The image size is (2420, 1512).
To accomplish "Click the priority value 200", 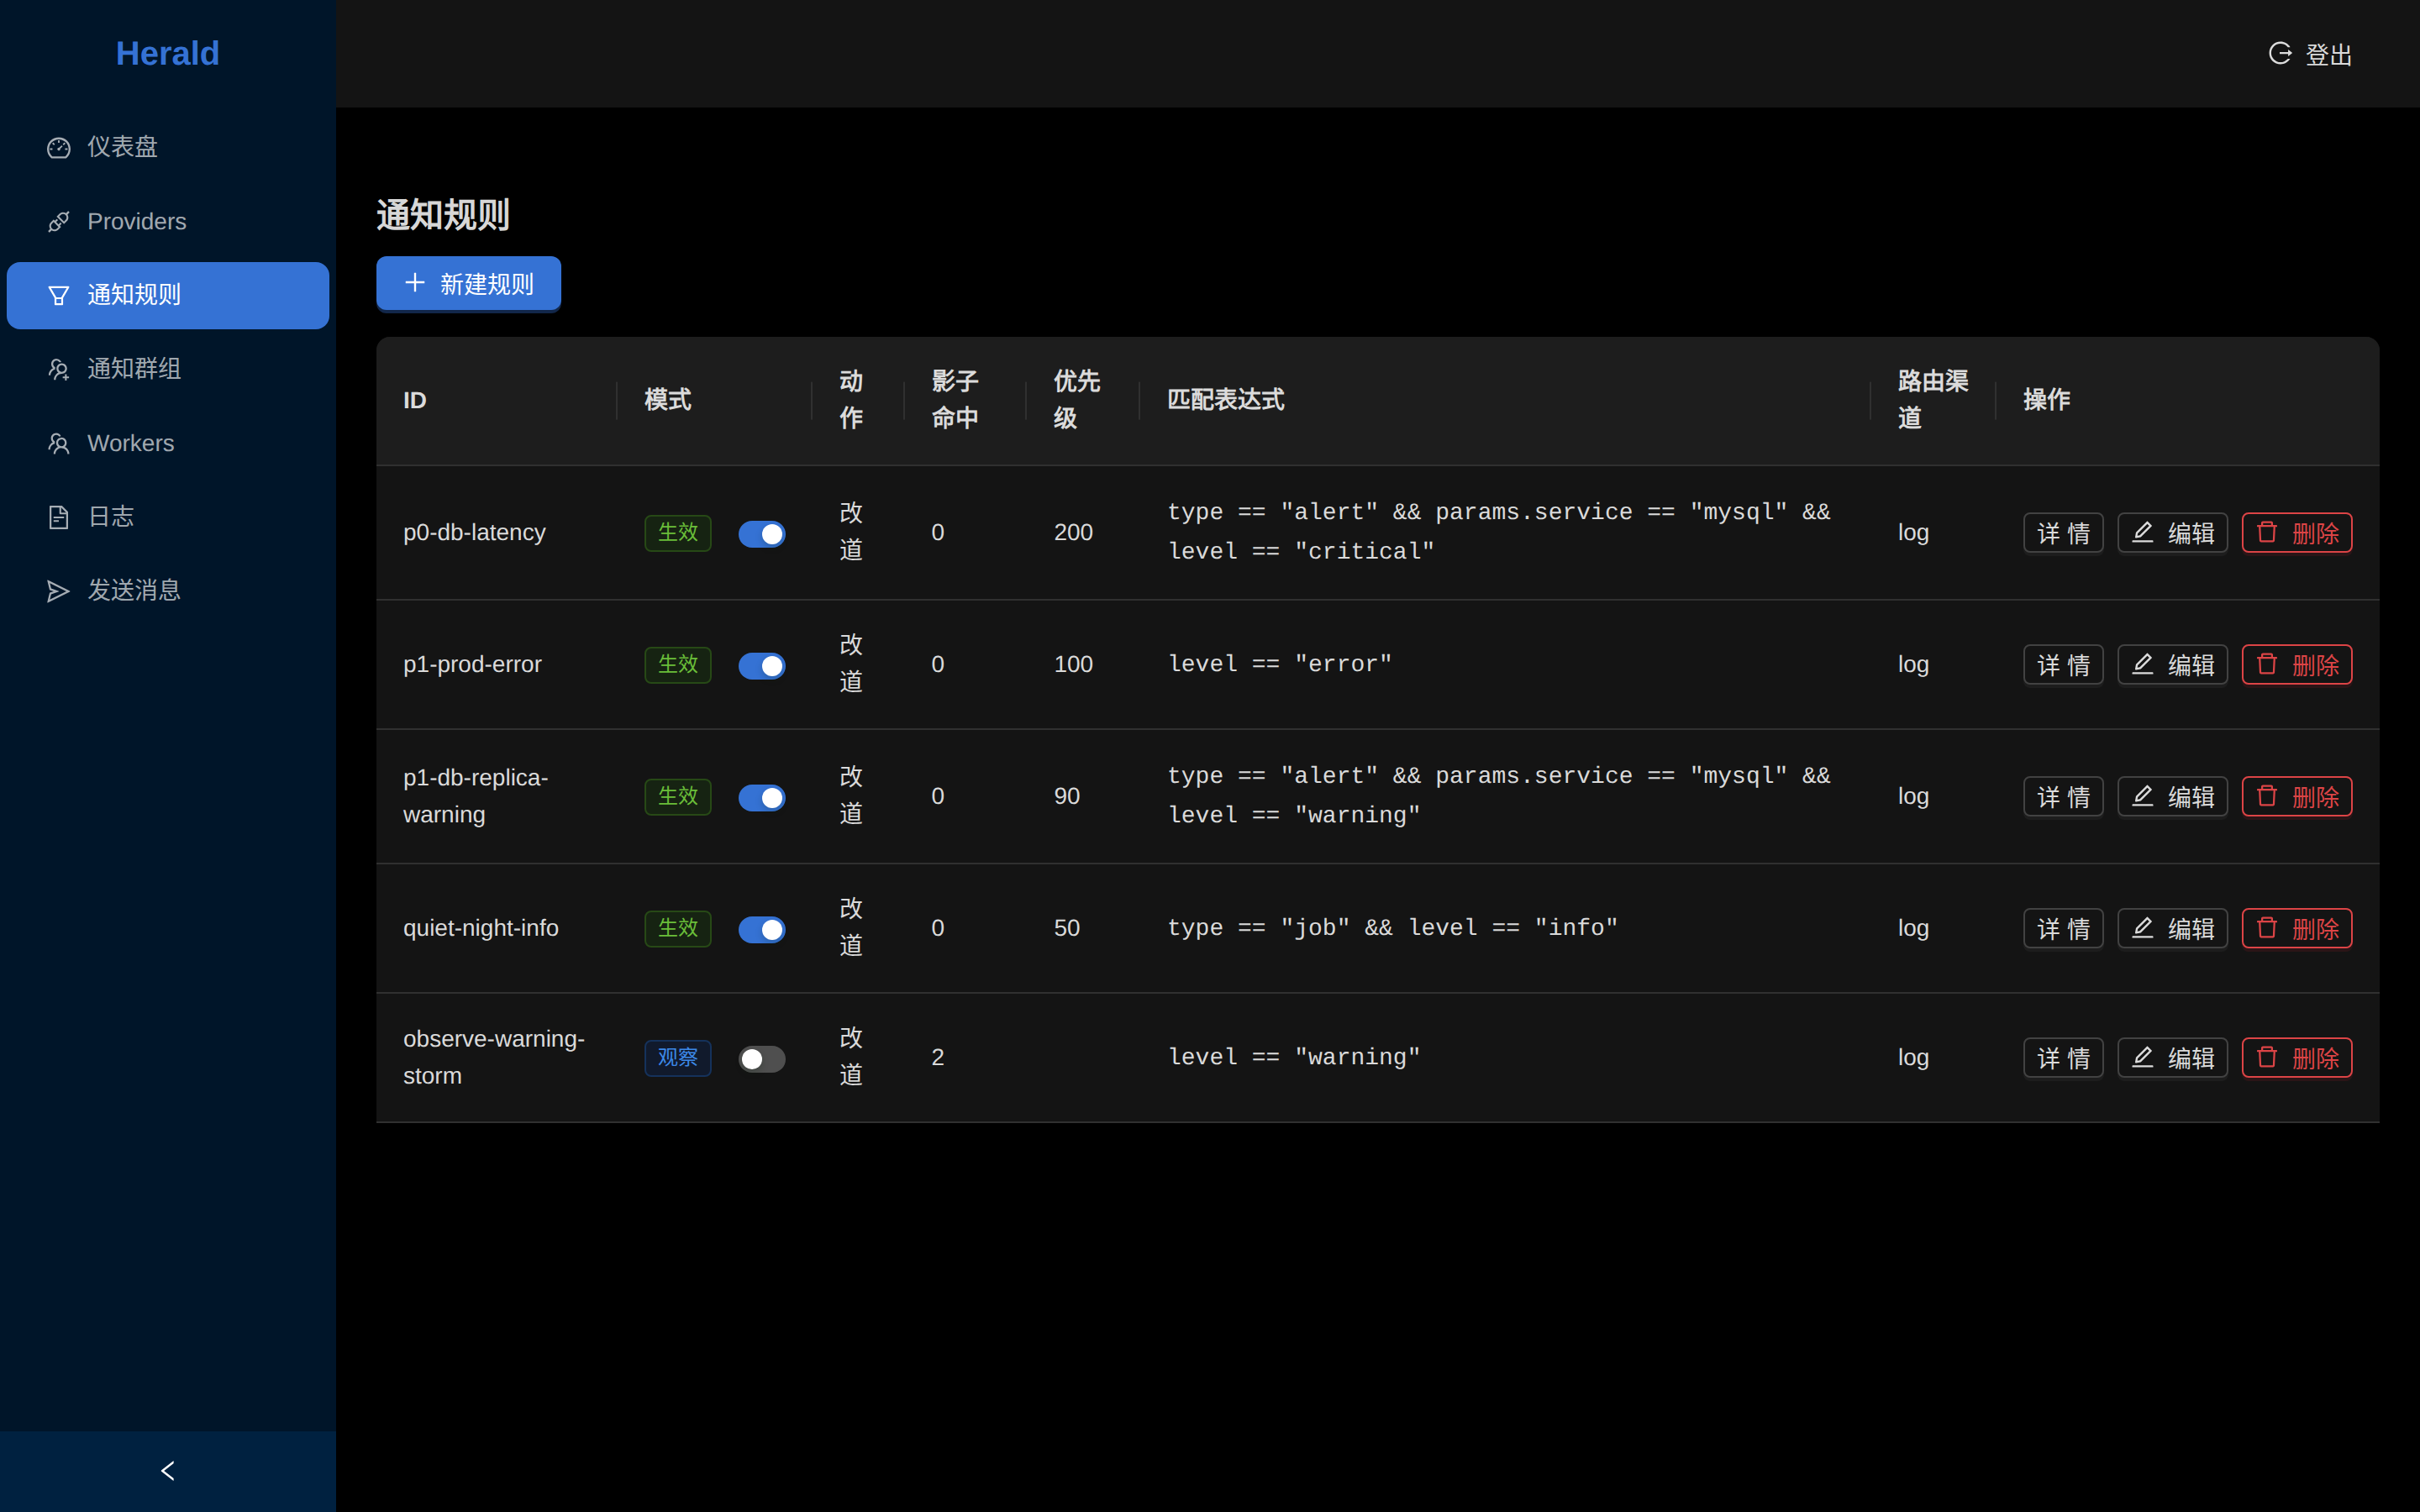I will click(x=1073, y=533).
